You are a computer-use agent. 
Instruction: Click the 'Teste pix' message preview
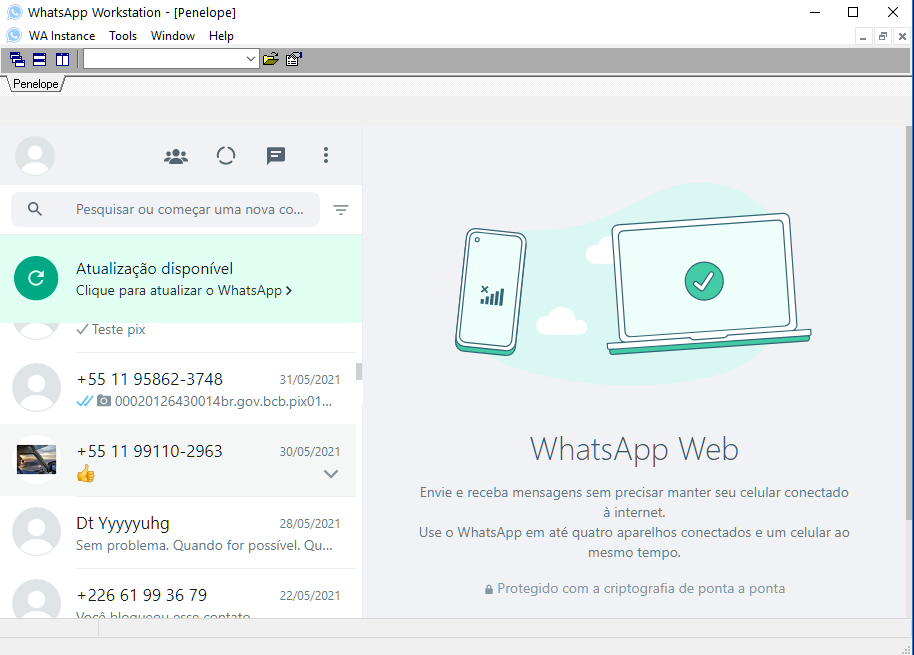pos(118,329)
